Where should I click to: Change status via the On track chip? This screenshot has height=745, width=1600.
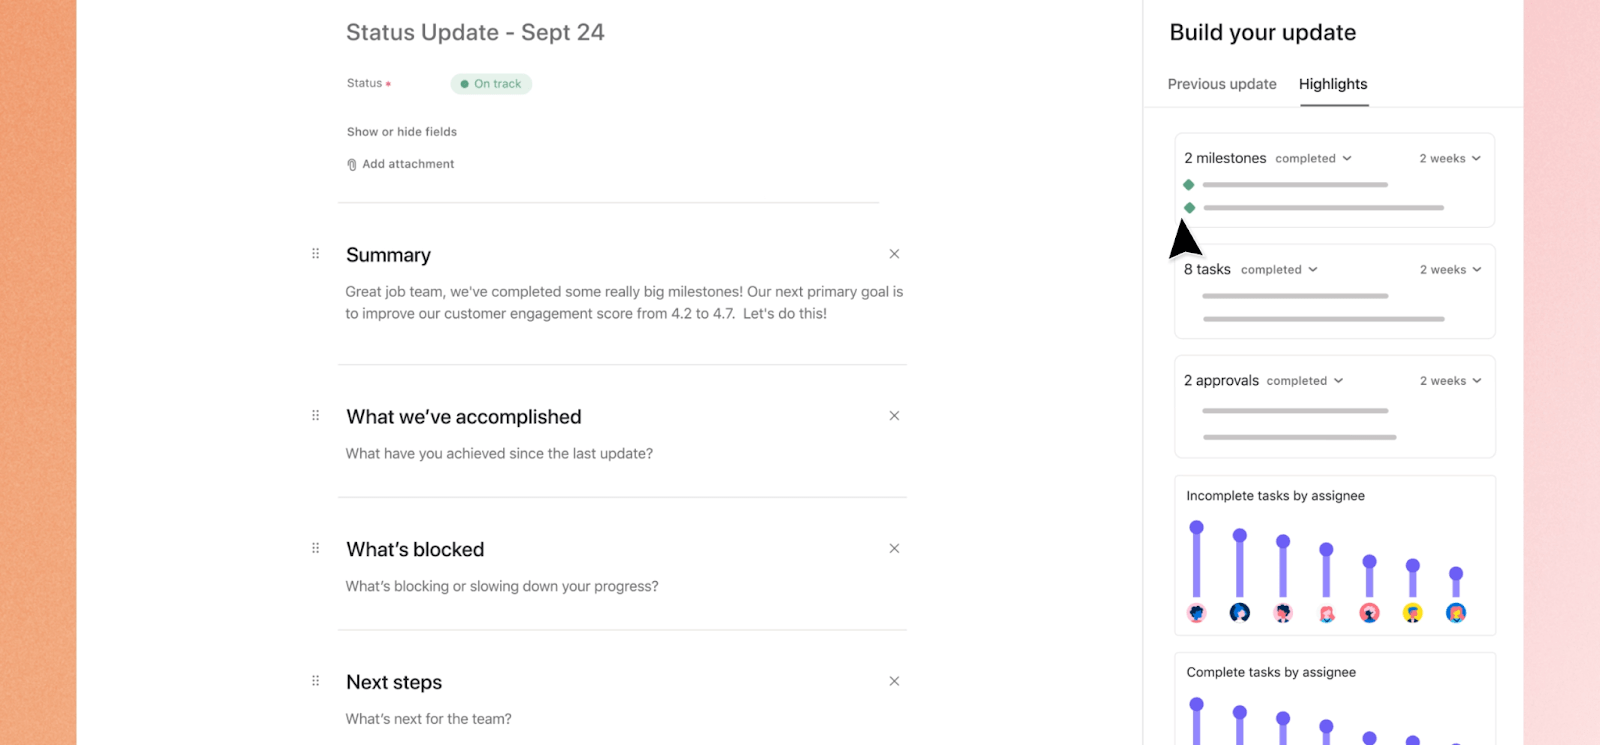point(490,83)
